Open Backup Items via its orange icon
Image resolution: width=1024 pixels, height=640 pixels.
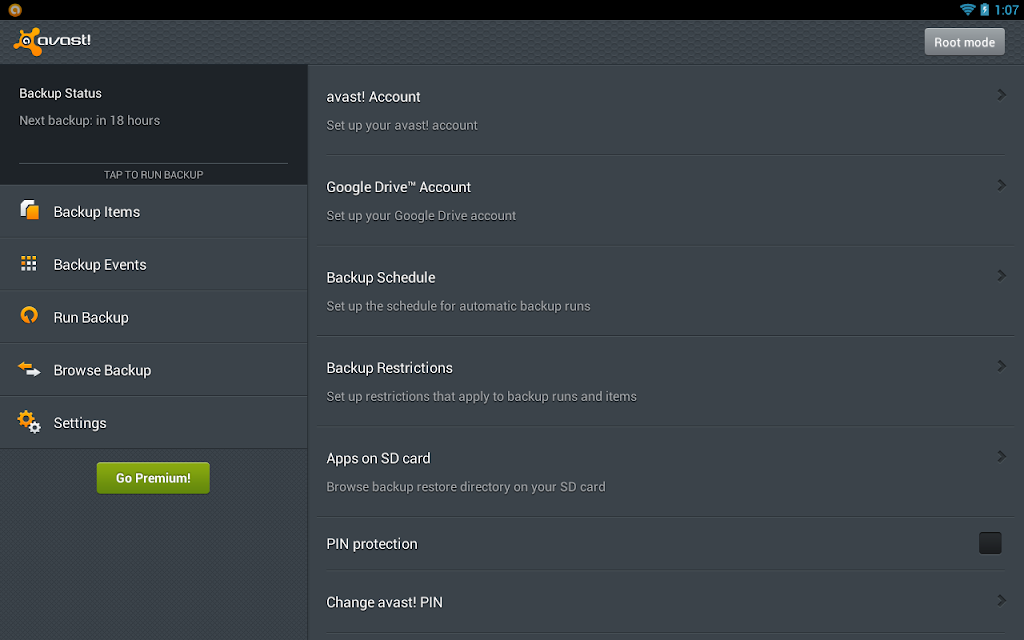tap(29, 210)
